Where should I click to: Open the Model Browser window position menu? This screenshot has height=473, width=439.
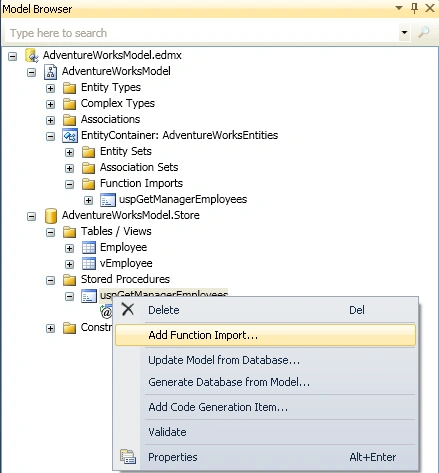(x=399, y=8)
